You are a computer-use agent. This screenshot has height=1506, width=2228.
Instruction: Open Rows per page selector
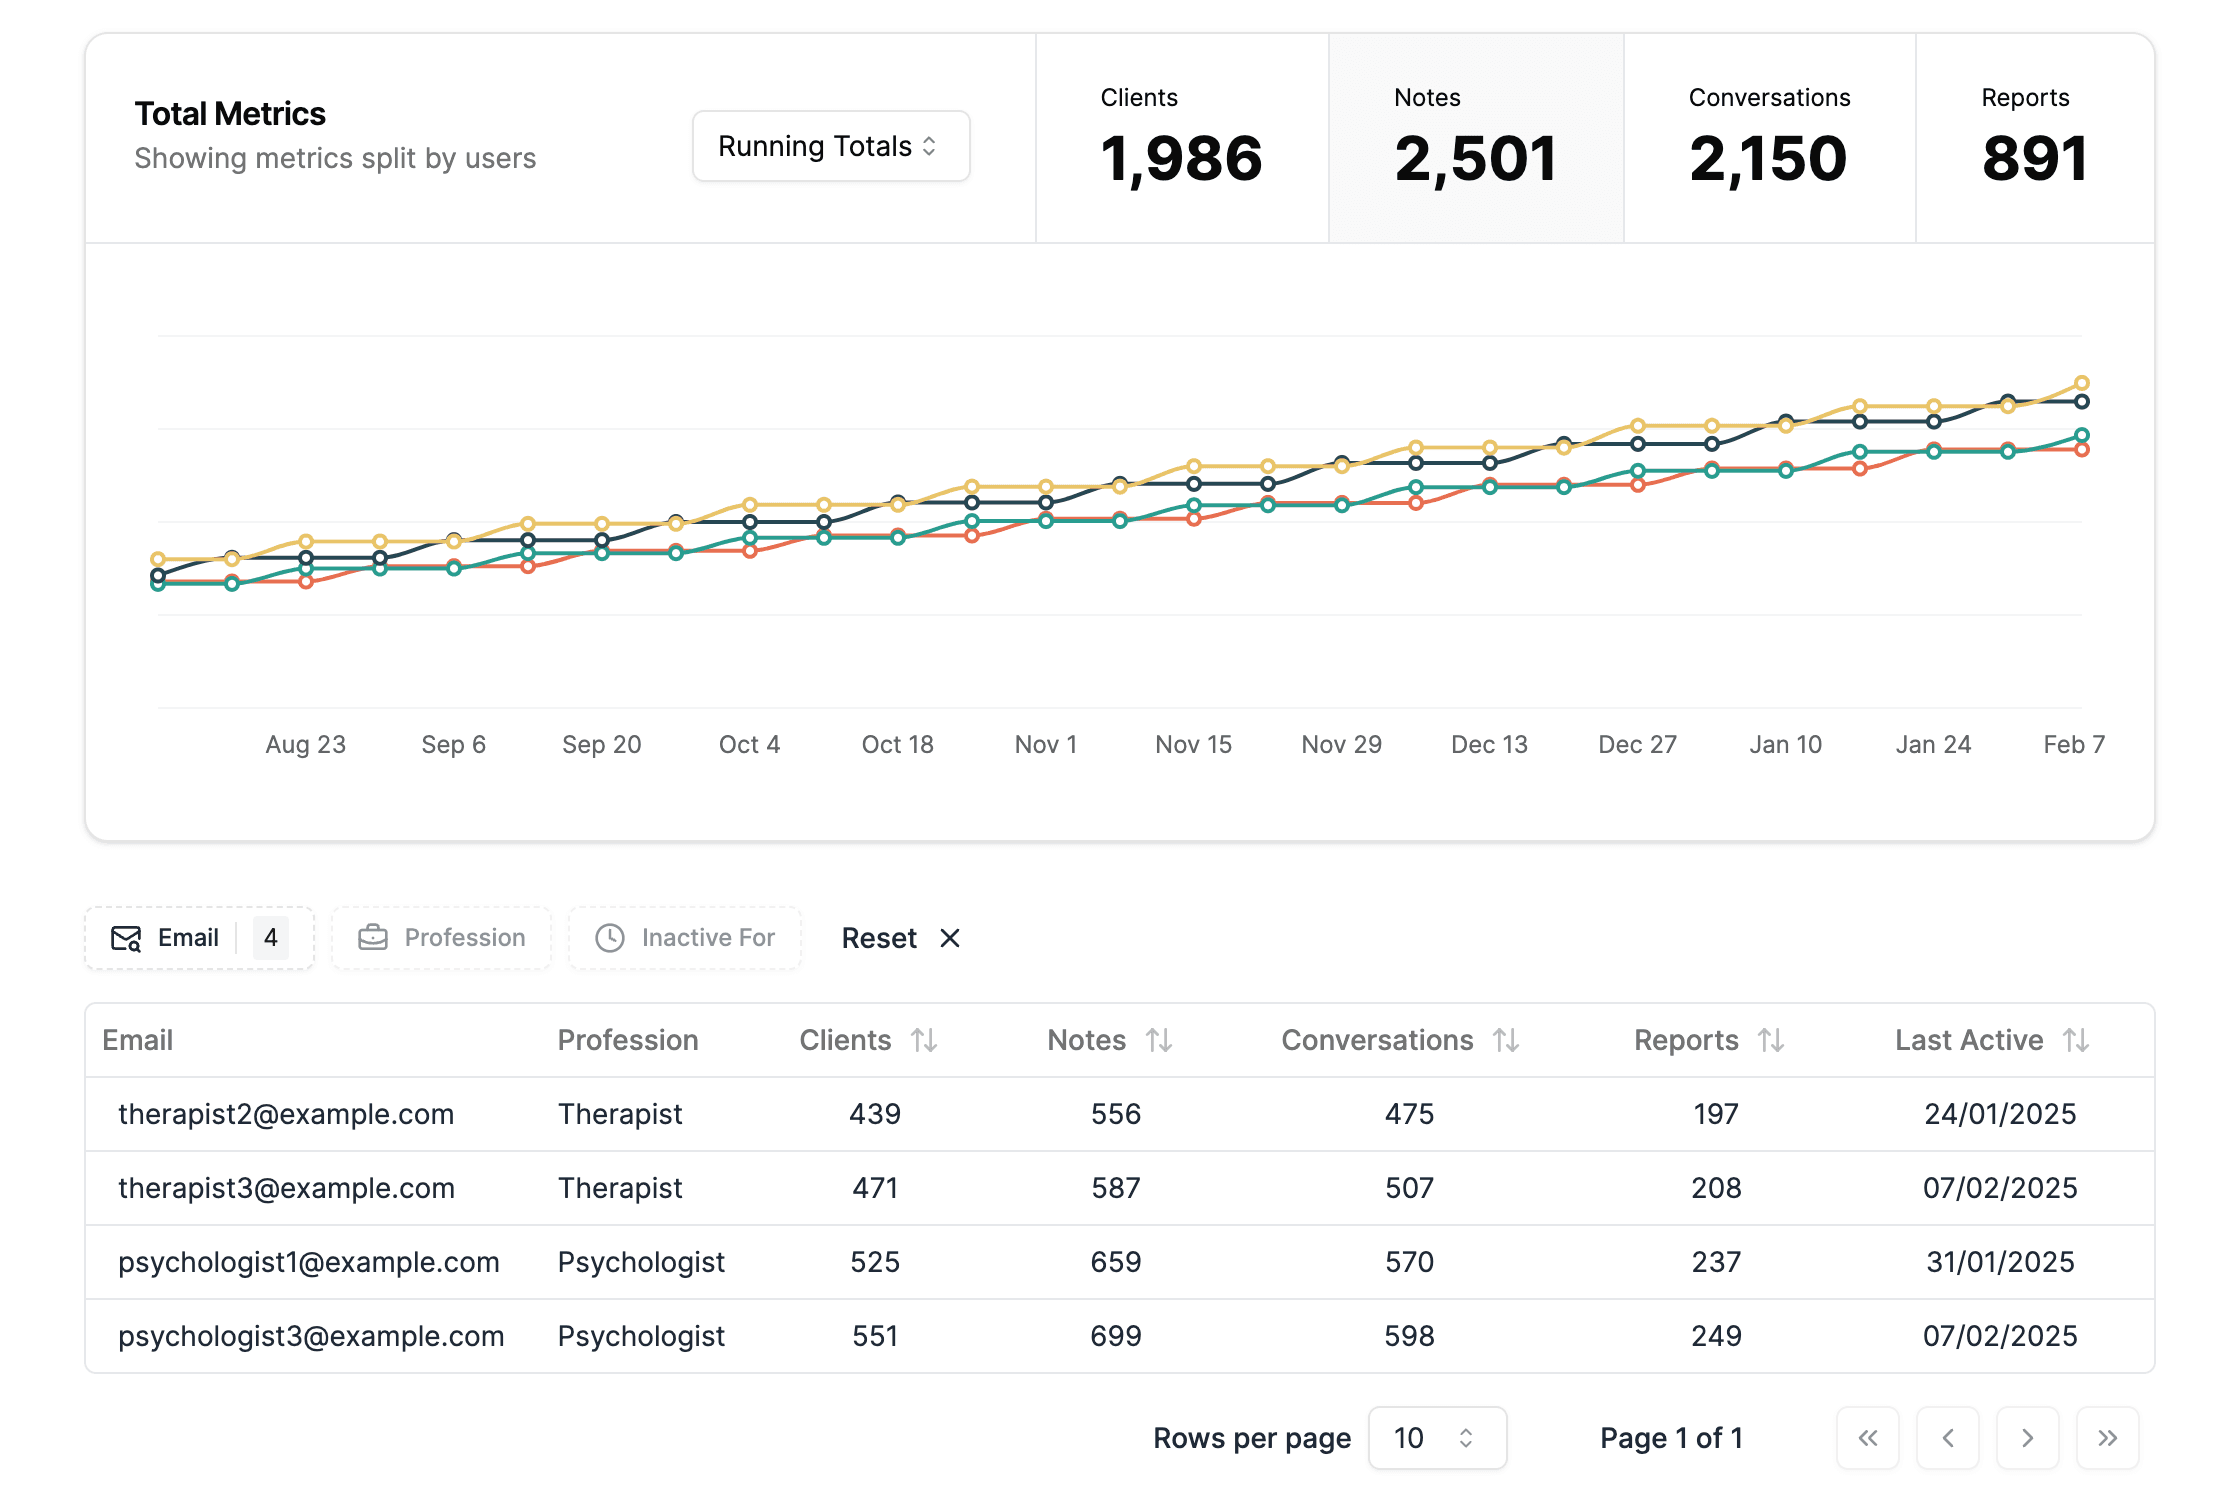(x=1436, y=1438)
